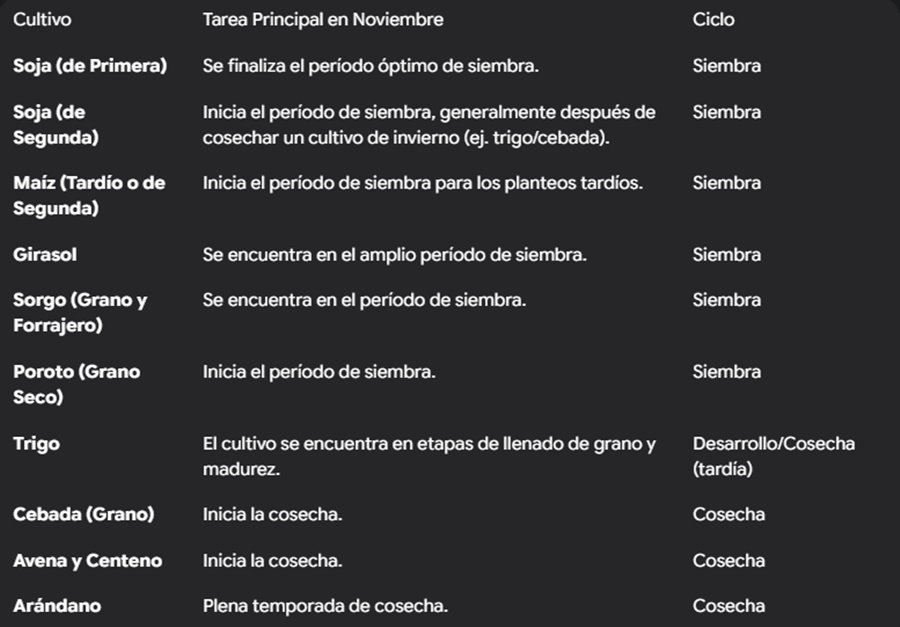Select the Girasol row's "Siembra" cycle cell
The height and width of the screenshot is (627, 900).
tap(726, 255)
